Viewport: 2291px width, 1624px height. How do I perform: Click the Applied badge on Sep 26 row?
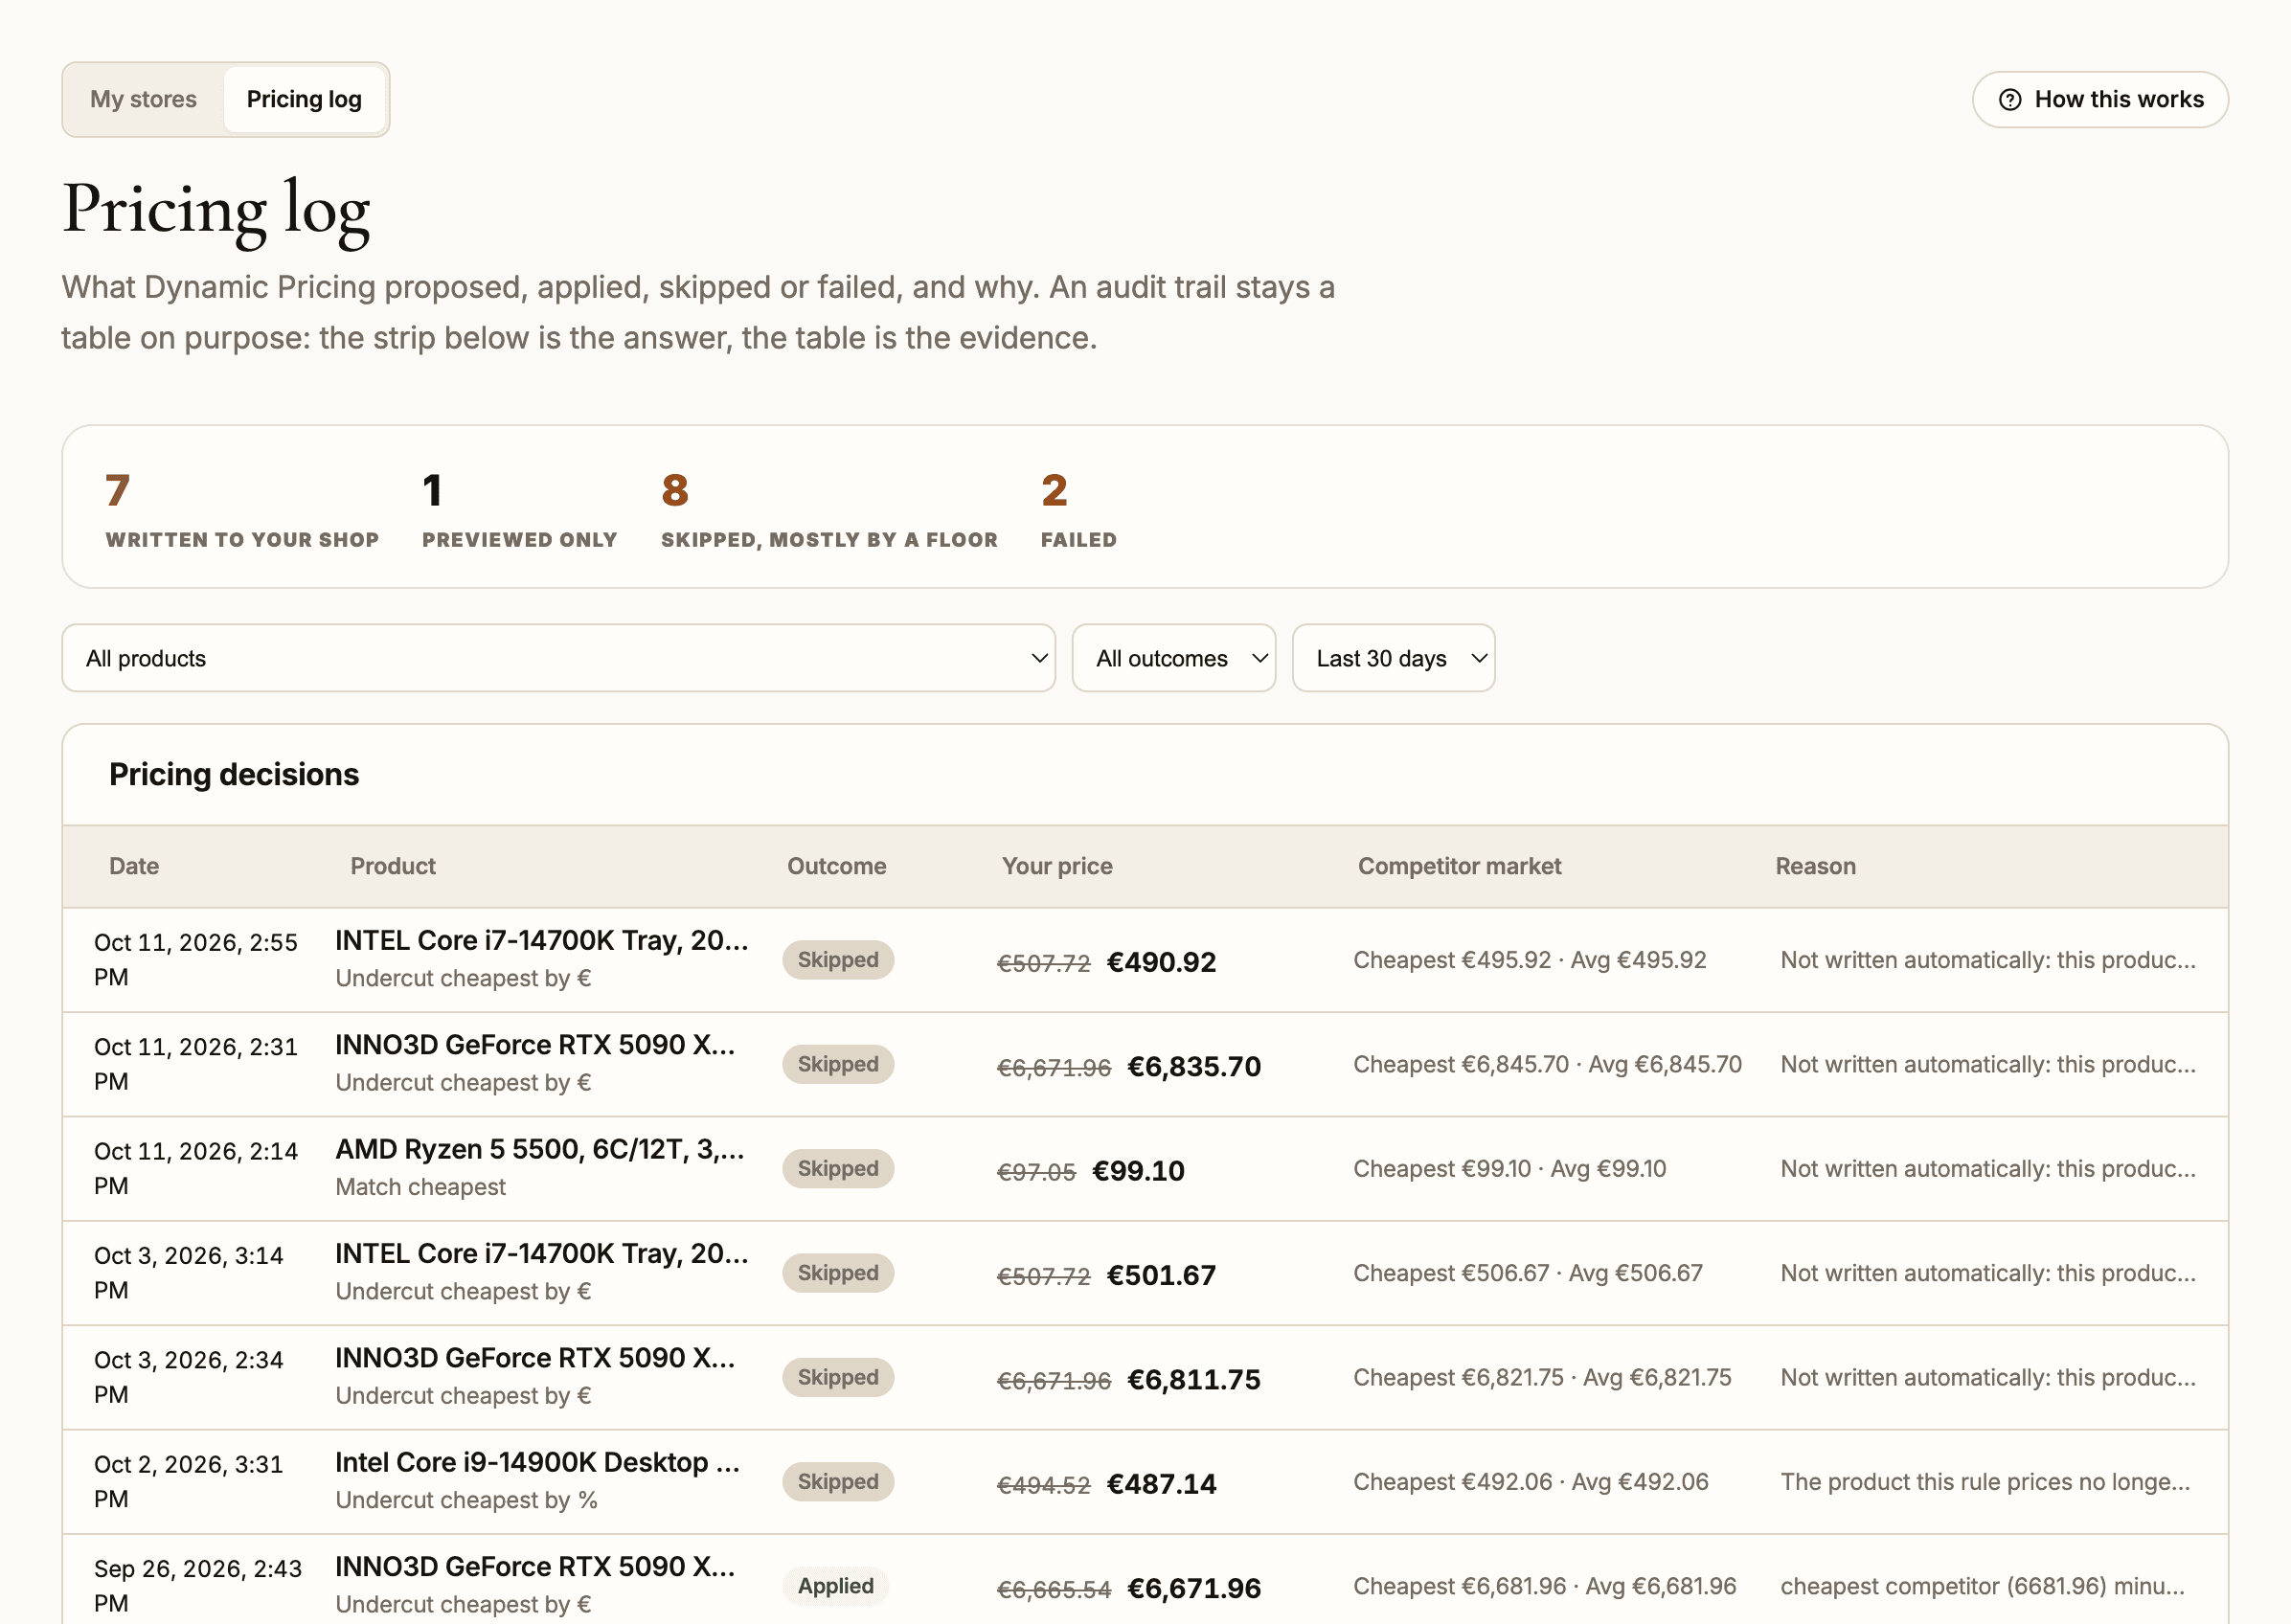[x=836, y=1586]
